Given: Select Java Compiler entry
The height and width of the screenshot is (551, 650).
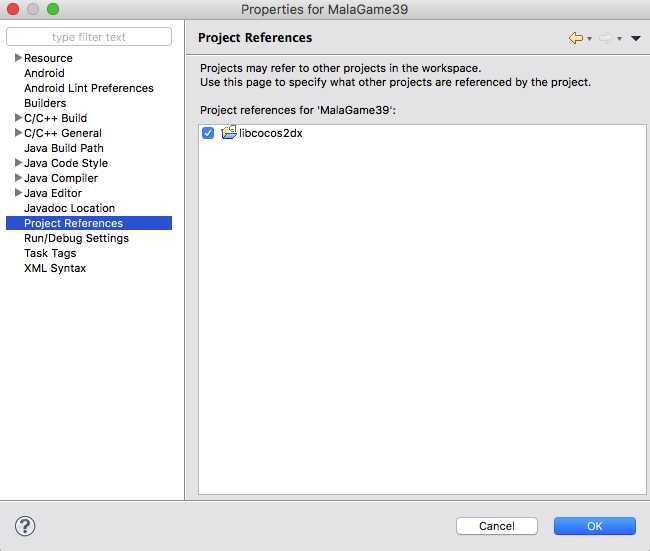Looking at the screenshot, I should [61, 178].
